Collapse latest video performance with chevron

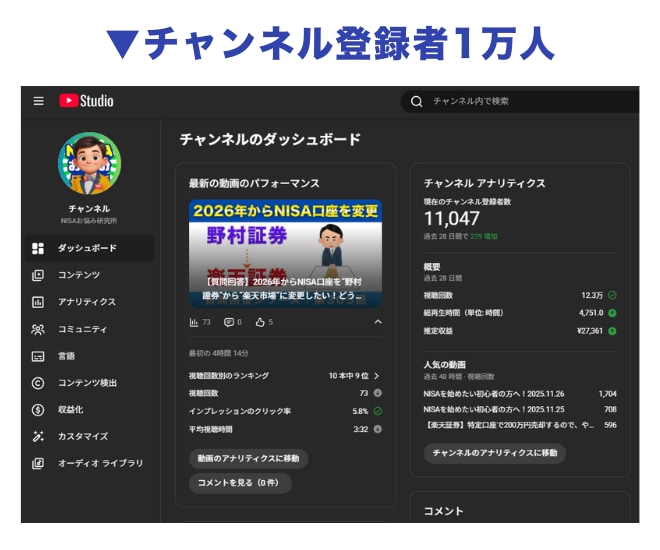[378, 322]
